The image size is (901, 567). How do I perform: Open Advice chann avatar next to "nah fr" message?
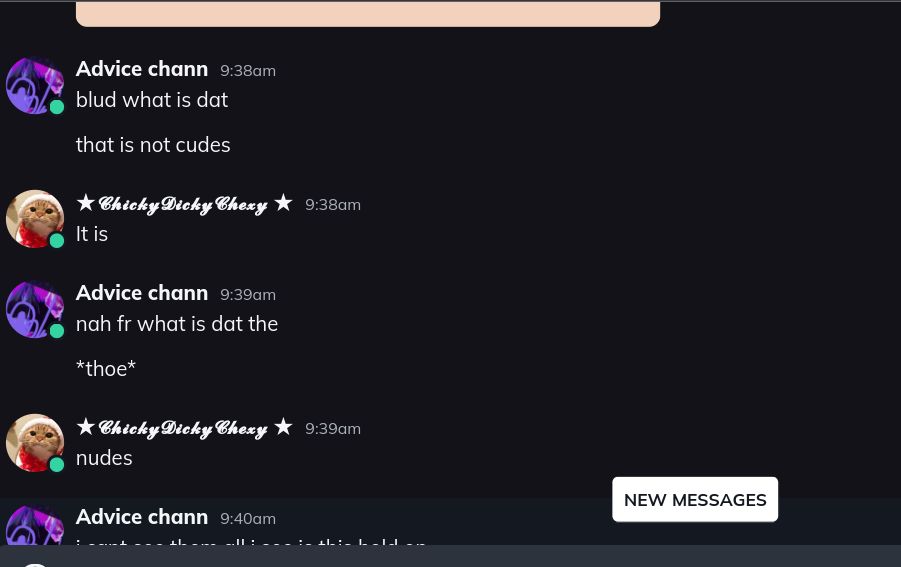click(34, 310)
